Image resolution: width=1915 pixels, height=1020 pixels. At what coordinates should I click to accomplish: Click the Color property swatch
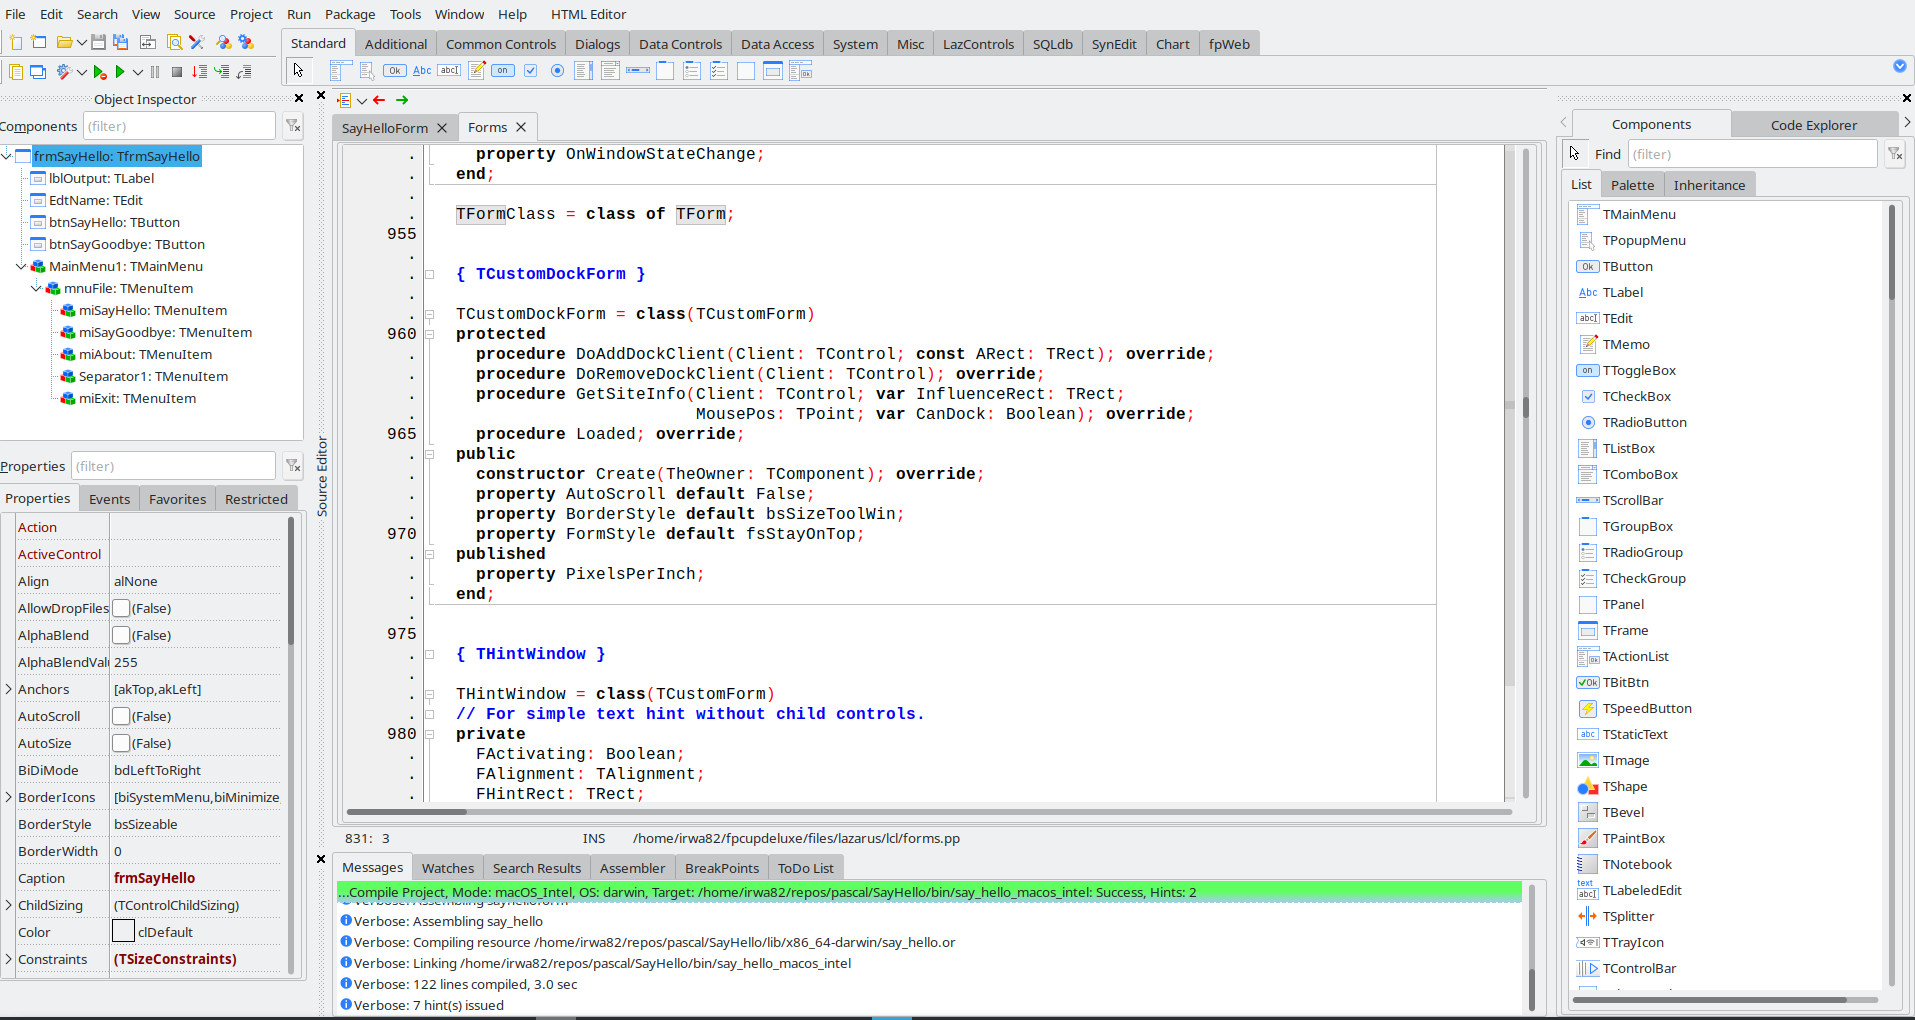(123, 931)
